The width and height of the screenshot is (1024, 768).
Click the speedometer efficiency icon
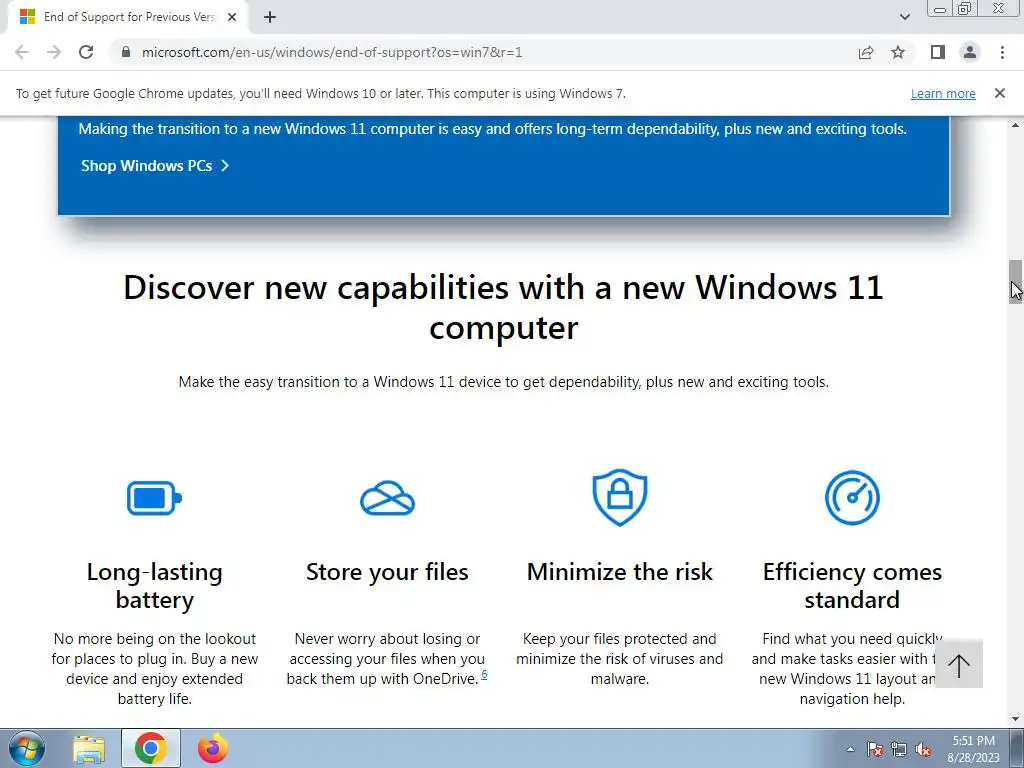click(852, 498)
